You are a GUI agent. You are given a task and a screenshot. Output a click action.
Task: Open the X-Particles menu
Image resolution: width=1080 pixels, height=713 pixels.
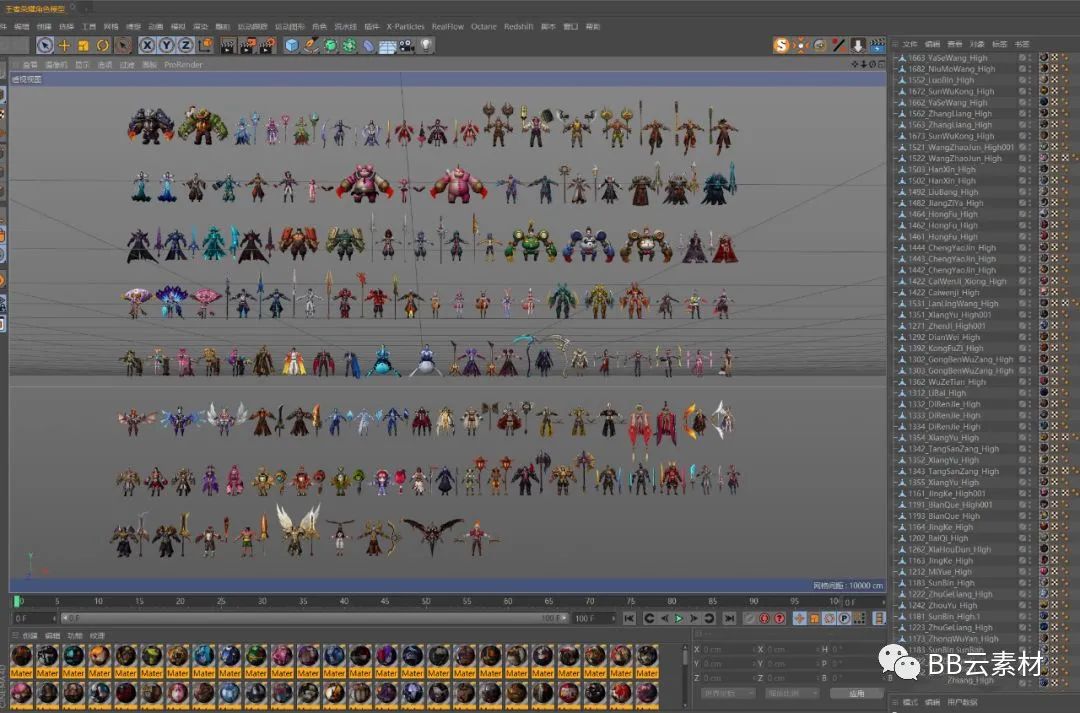tap(405, 27)
